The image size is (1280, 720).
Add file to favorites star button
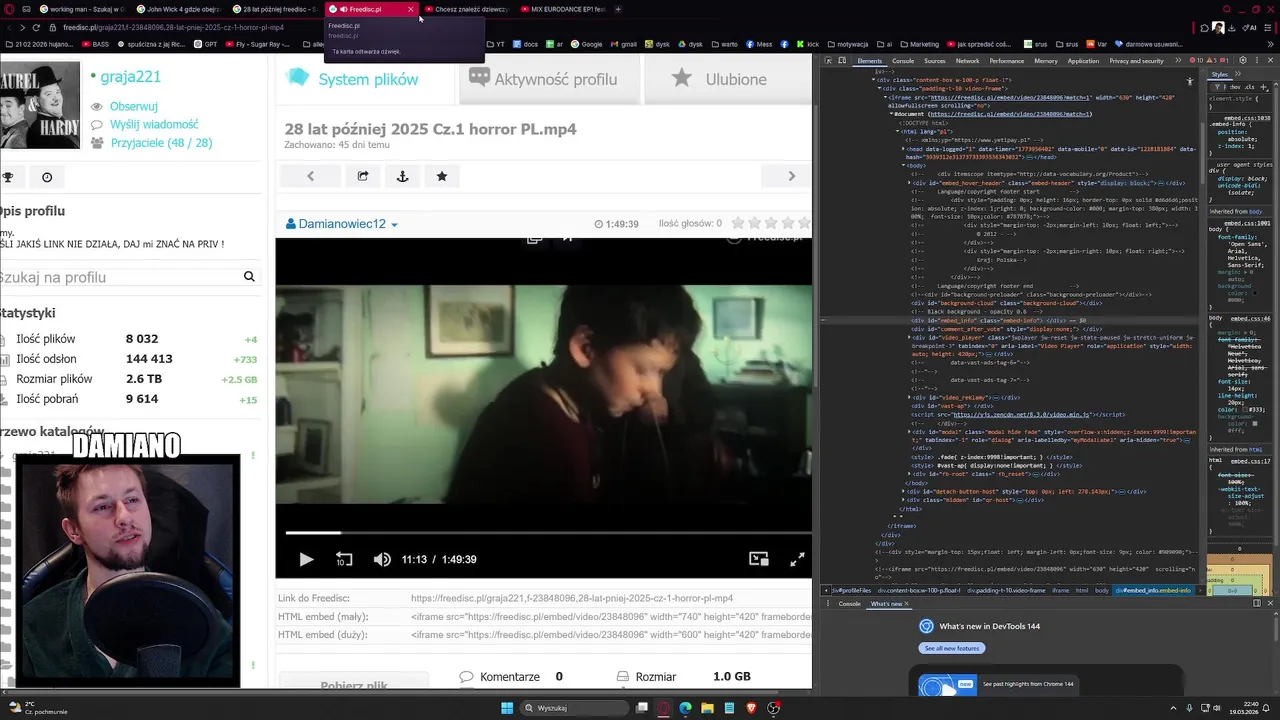pyautogui.click(x=441, y=176)
